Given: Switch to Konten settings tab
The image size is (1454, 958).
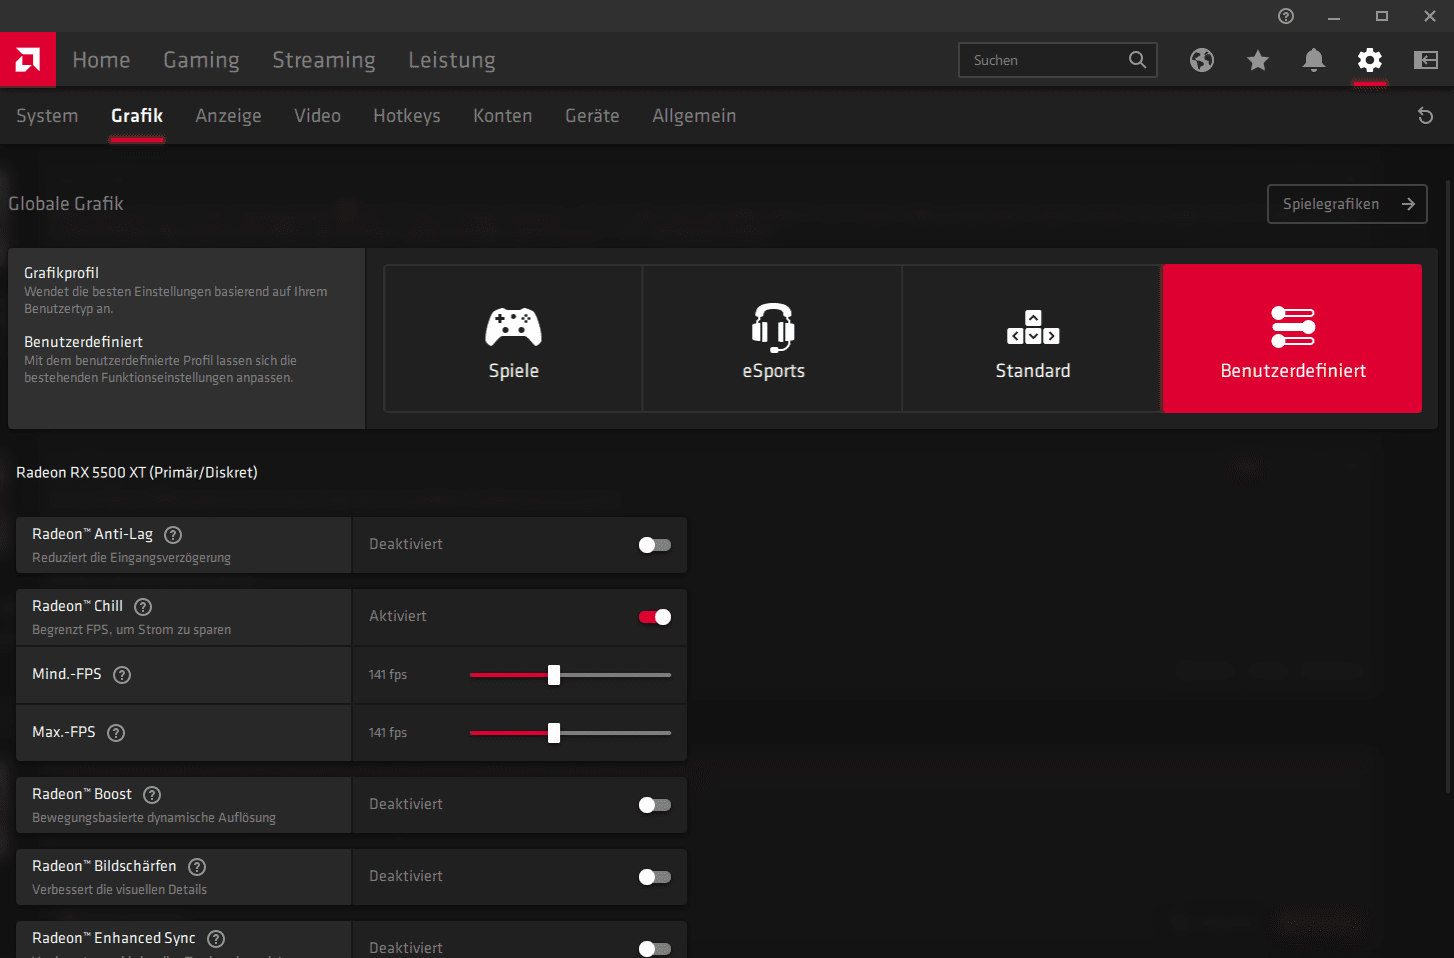Looking at the screenshot, I should coord(503,116).
